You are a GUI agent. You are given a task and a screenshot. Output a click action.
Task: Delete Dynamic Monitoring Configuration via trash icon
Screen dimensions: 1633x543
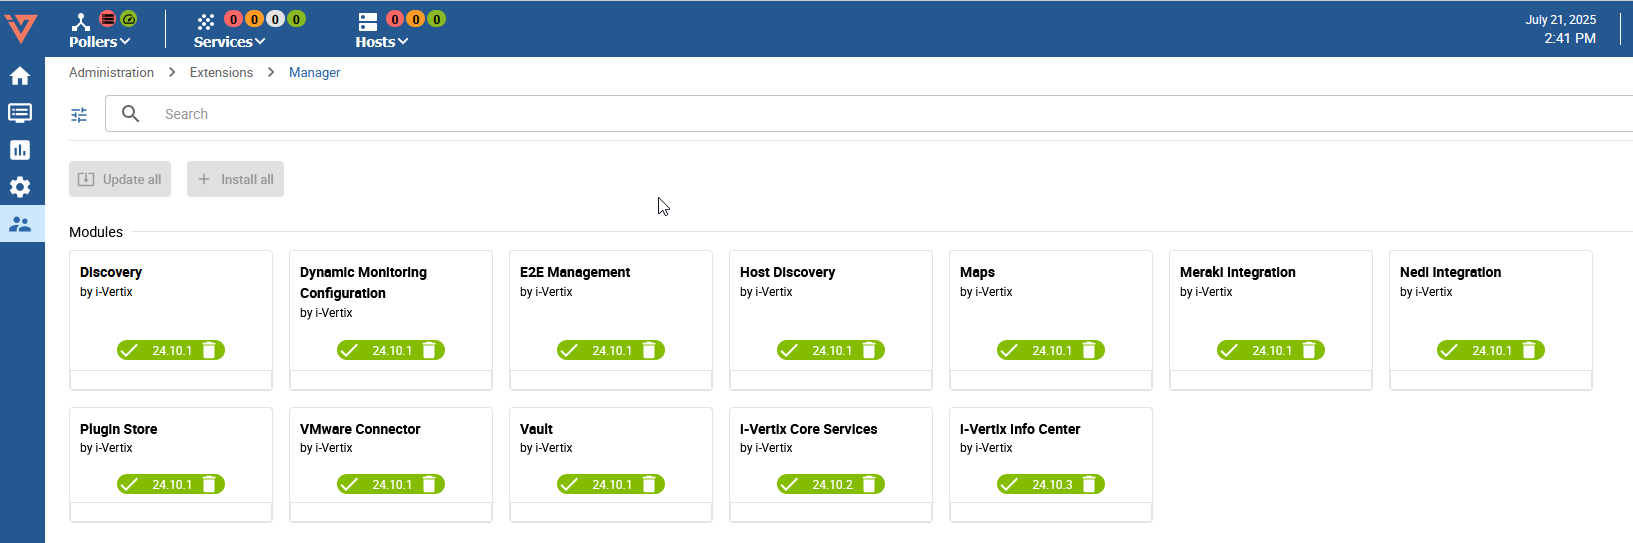tap(429, 350)
